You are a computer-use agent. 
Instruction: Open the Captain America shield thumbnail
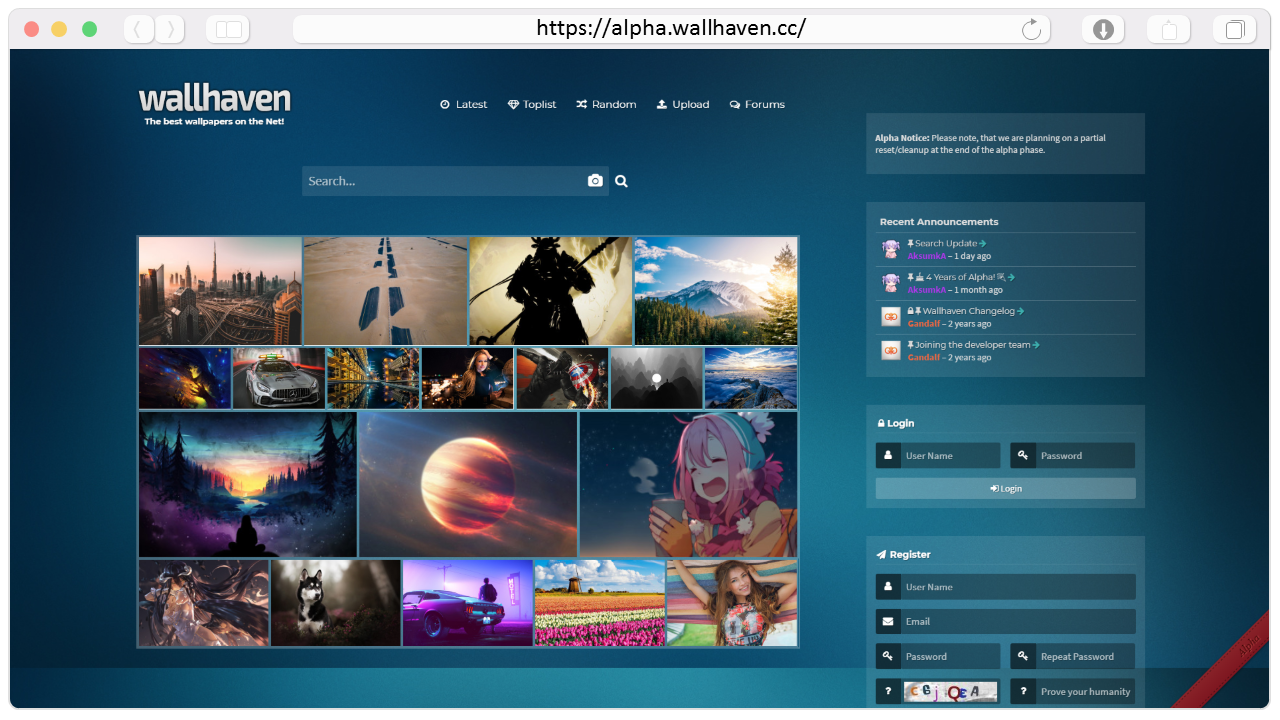pyautogui.click(x=562, y=378)
